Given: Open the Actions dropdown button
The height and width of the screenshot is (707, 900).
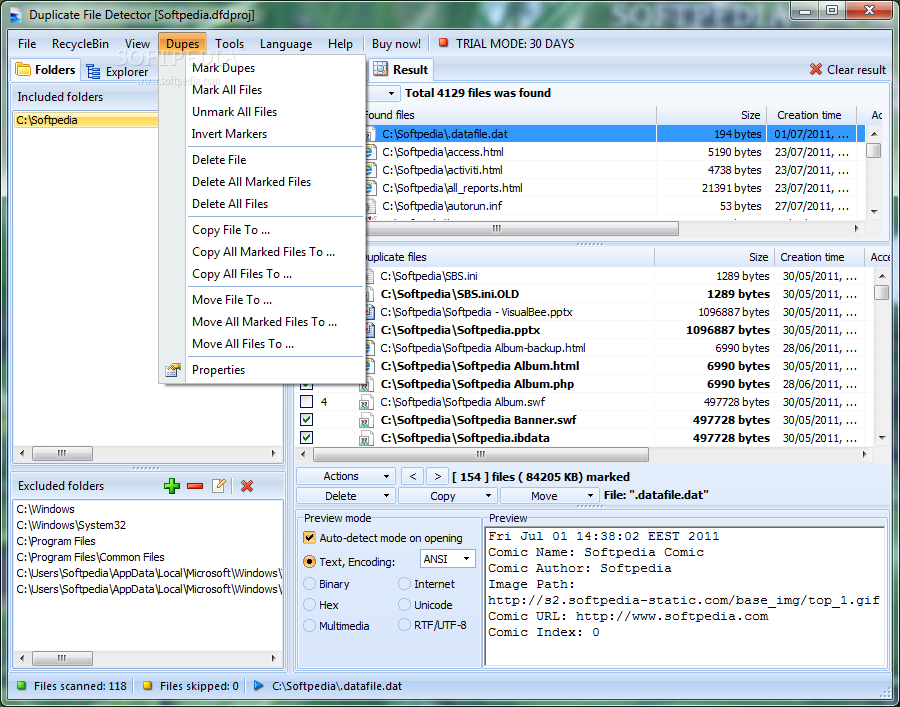Looking at the screenshot, I should pos(346,476).
